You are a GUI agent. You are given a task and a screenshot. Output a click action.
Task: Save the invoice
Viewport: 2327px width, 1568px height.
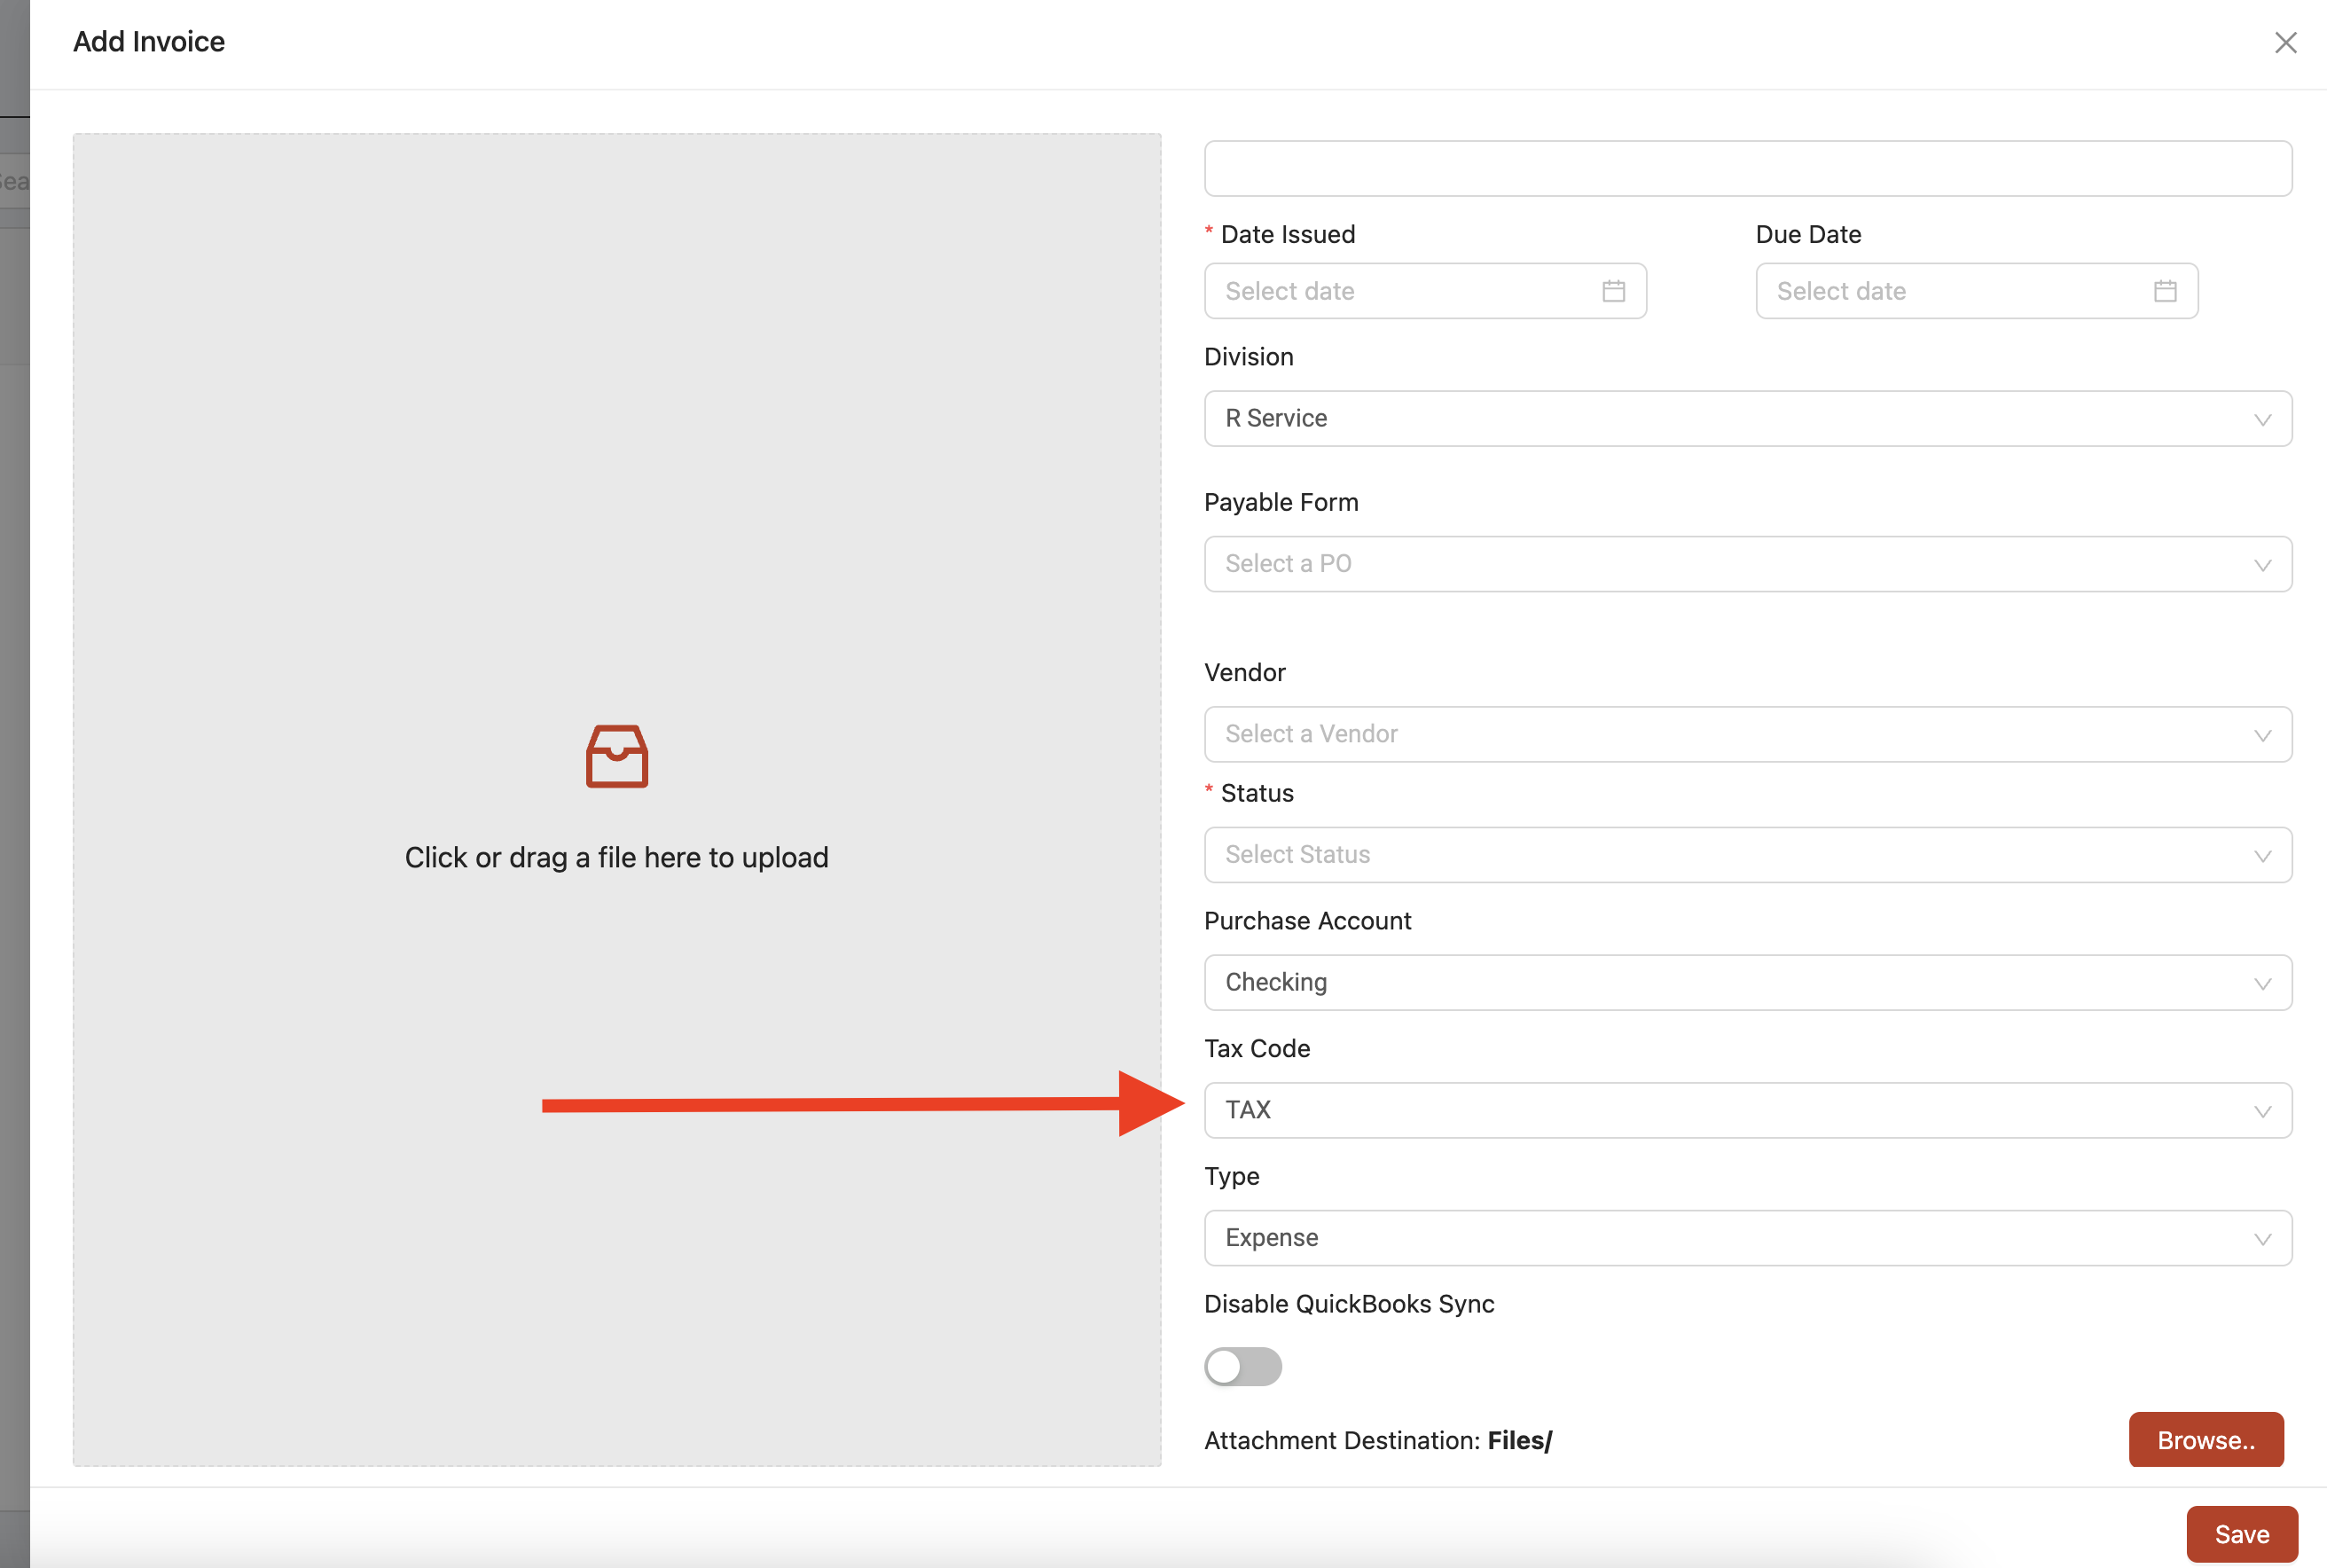coord(2241,1534)
